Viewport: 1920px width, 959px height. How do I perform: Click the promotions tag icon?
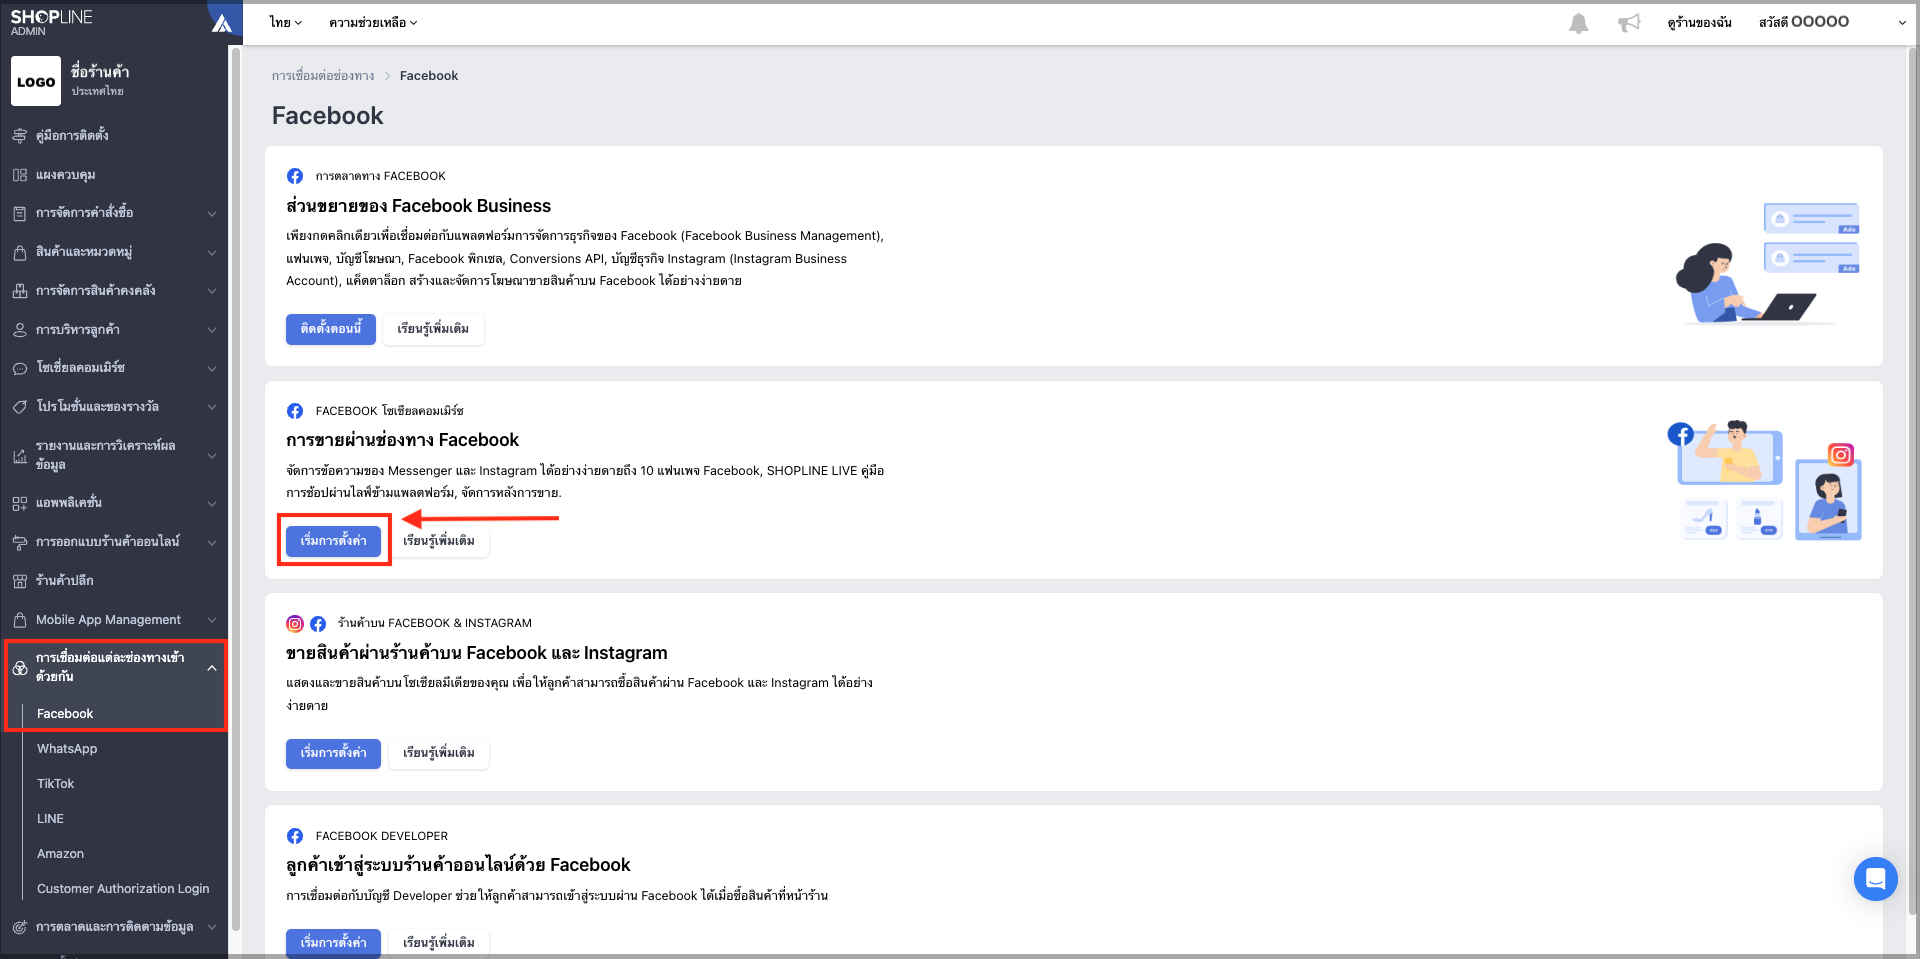(20, 407)
